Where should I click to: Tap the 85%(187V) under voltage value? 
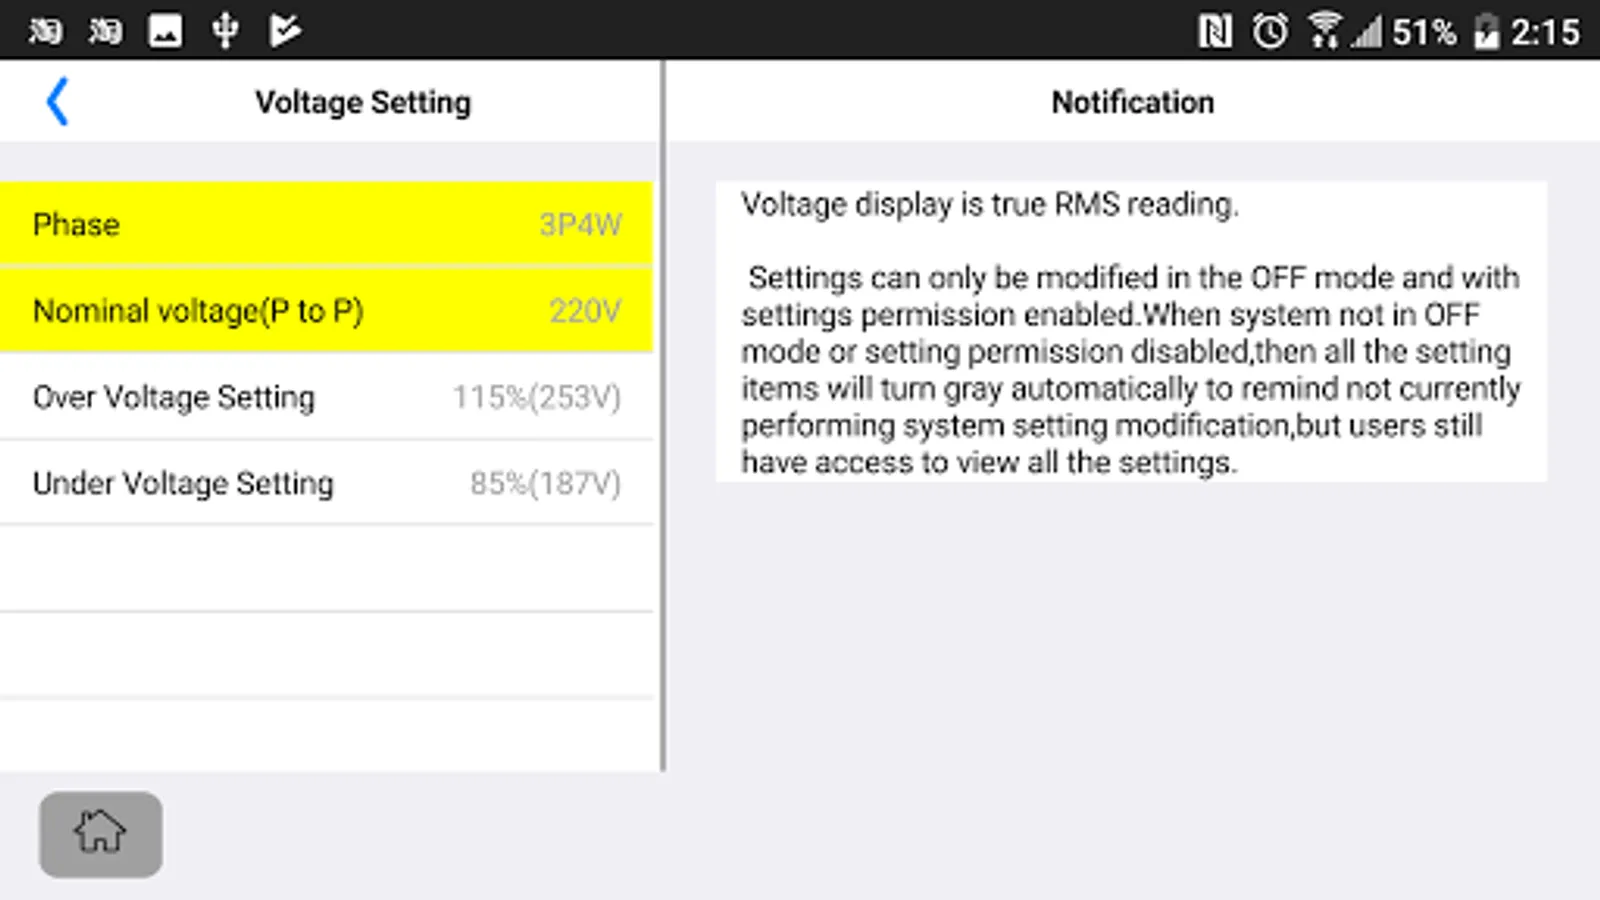(x=545, y=483)
